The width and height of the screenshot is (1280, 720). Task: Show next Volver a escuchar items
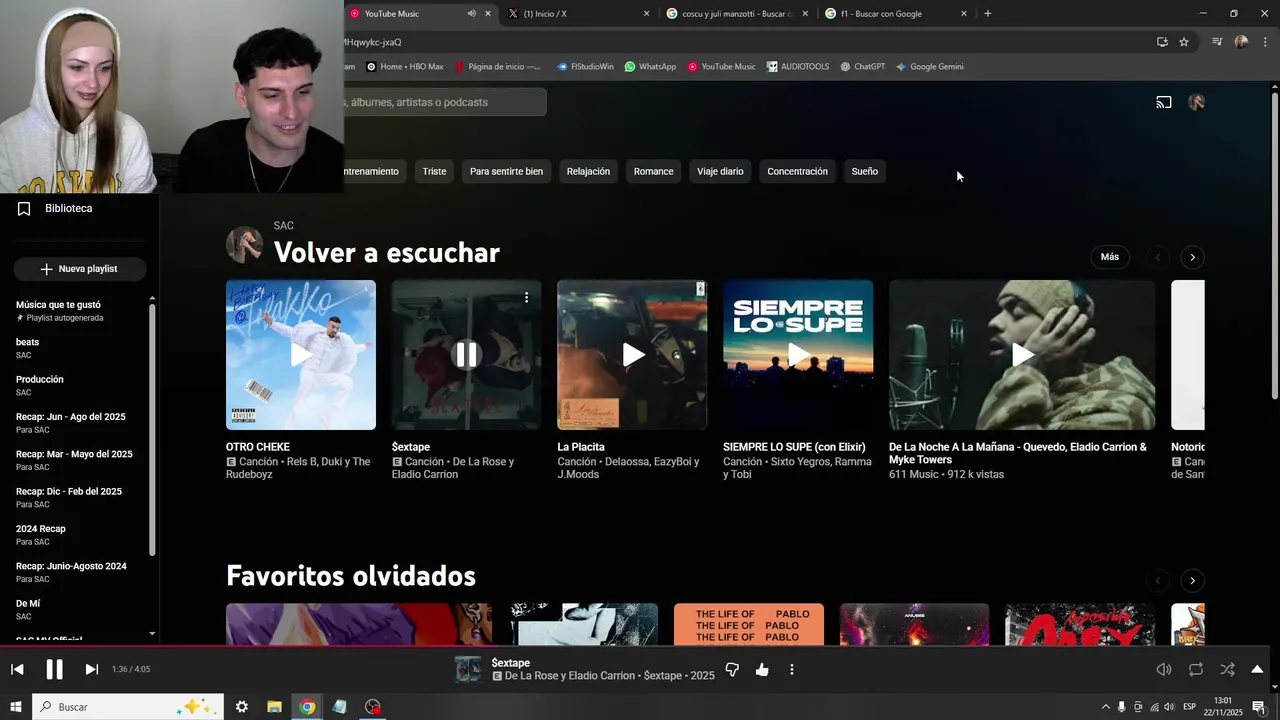pyautogui.click(x=1192, y=257)
